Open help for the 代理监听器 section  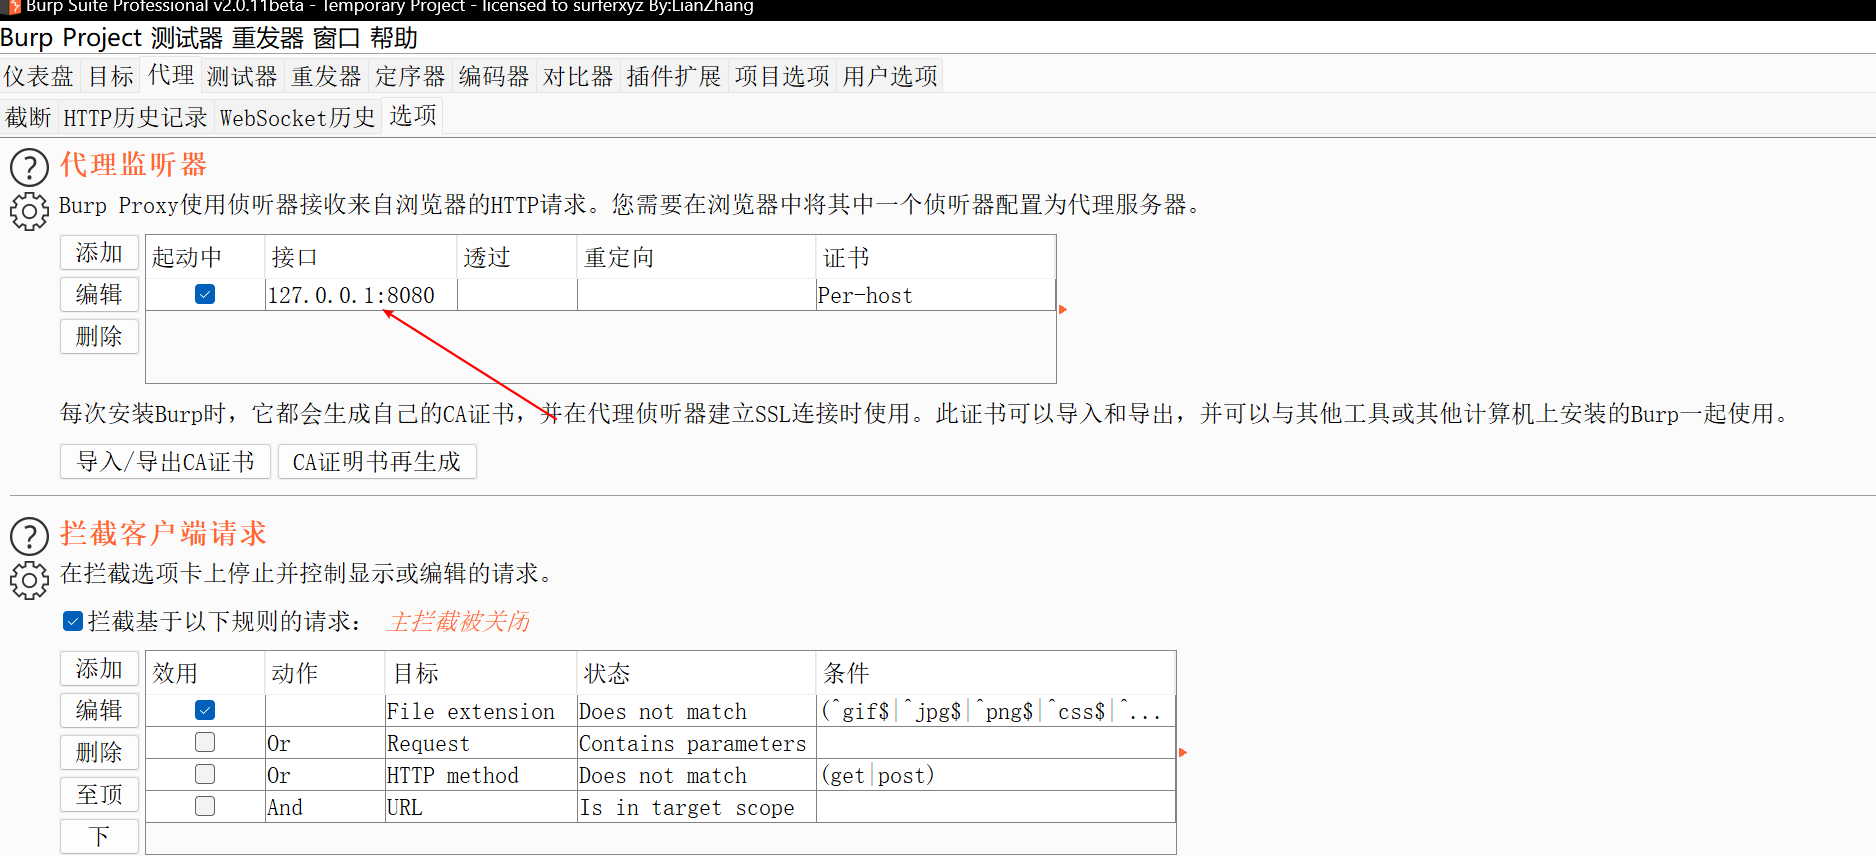(29, 167)
